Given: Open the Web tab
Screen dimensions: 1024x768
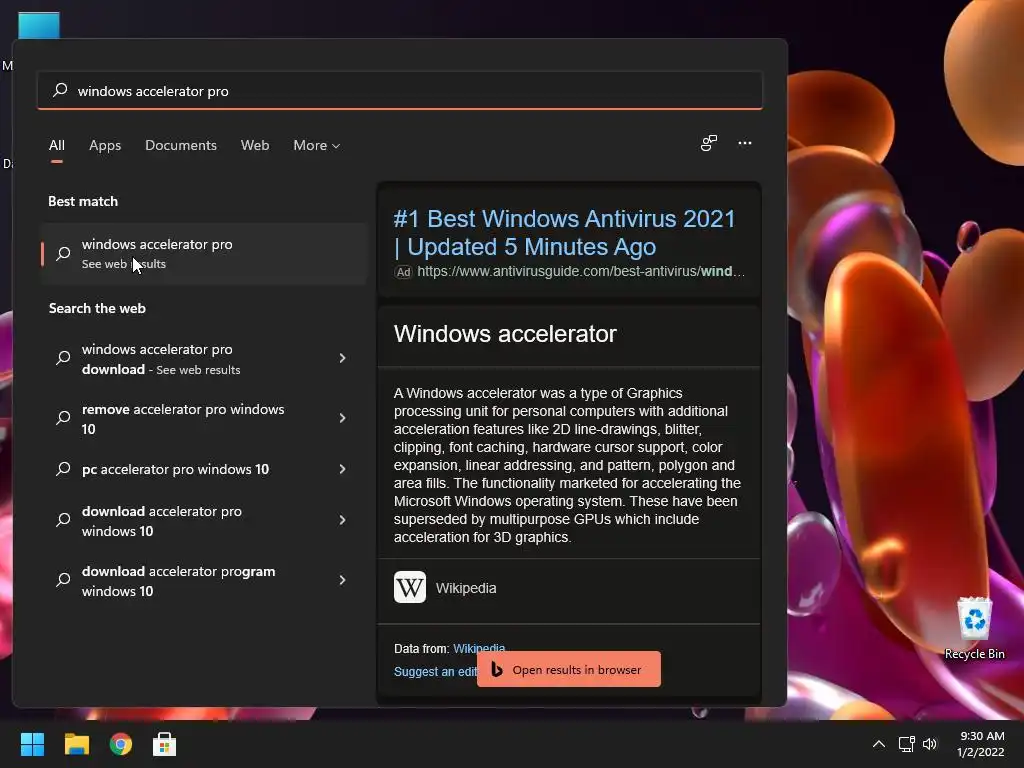Looking at the screenshot, I should (255, 146).
